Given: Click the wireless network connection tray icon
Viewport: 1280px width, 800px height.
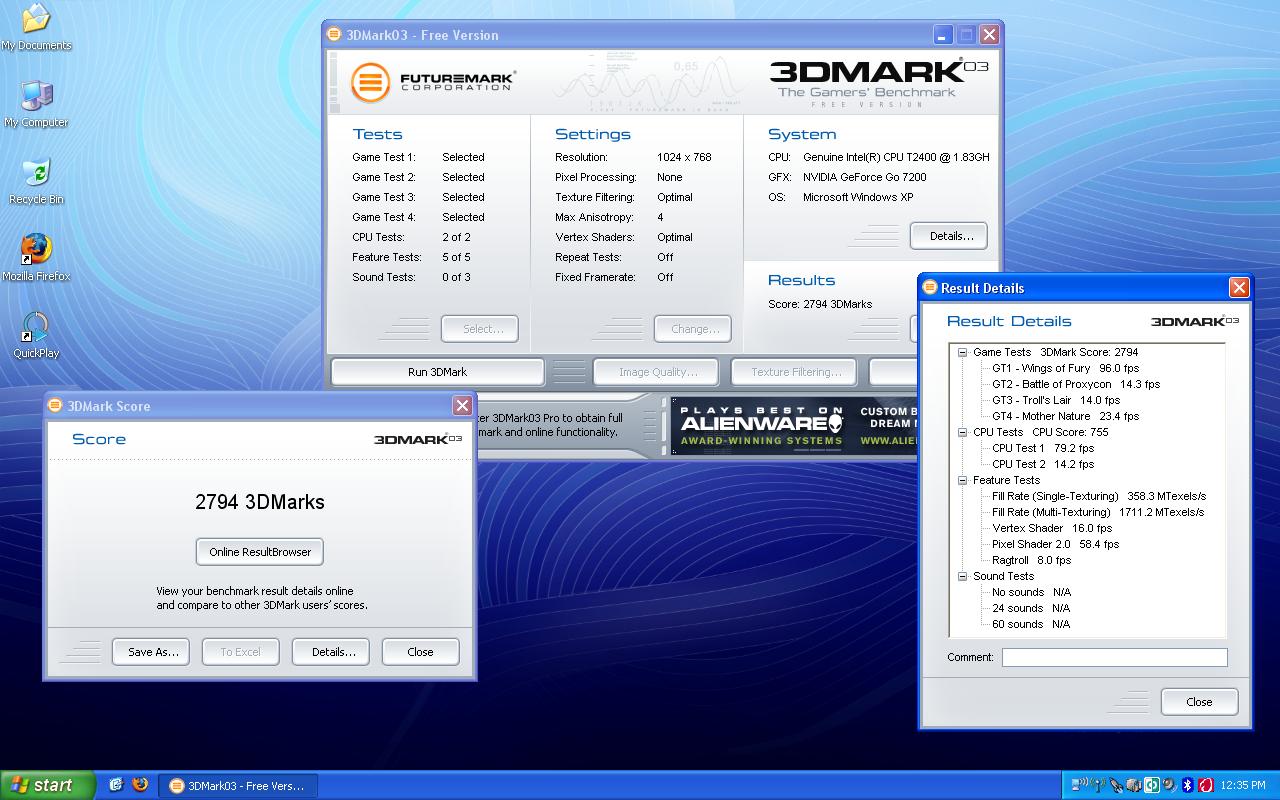Looking at the screenshot, I should tap(1079, 785).
